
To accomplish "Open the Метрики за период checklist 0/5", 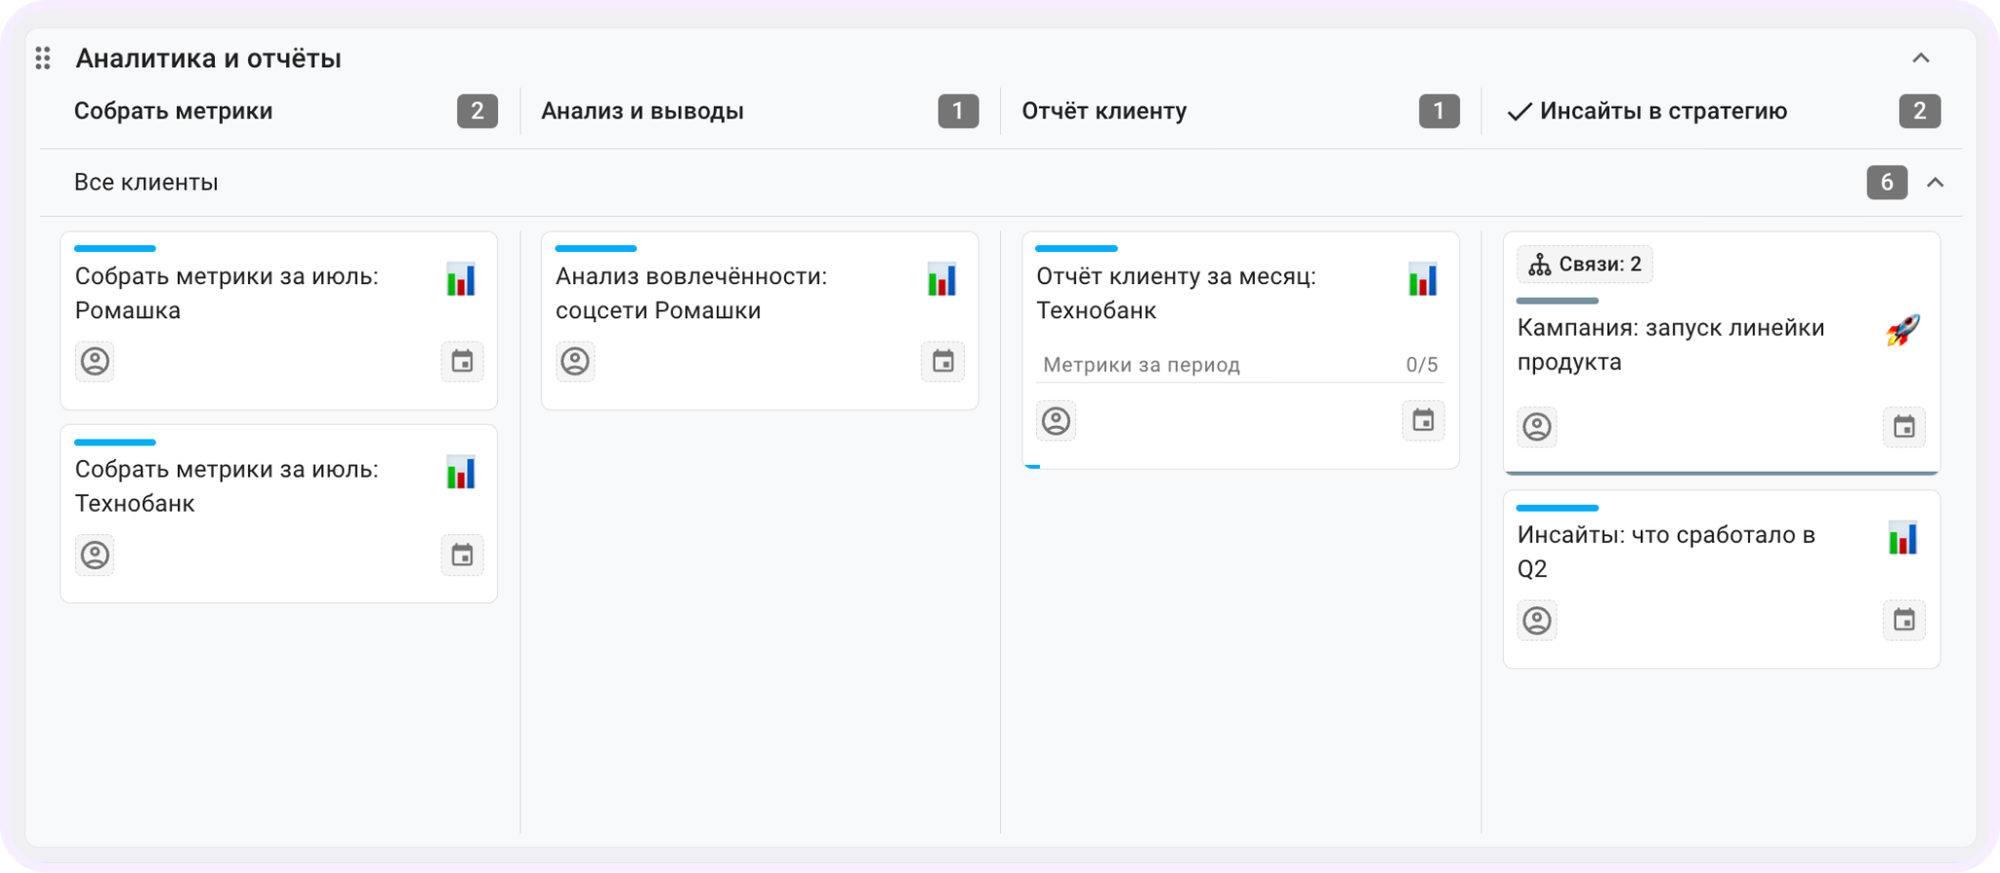I will [1240, 365].
